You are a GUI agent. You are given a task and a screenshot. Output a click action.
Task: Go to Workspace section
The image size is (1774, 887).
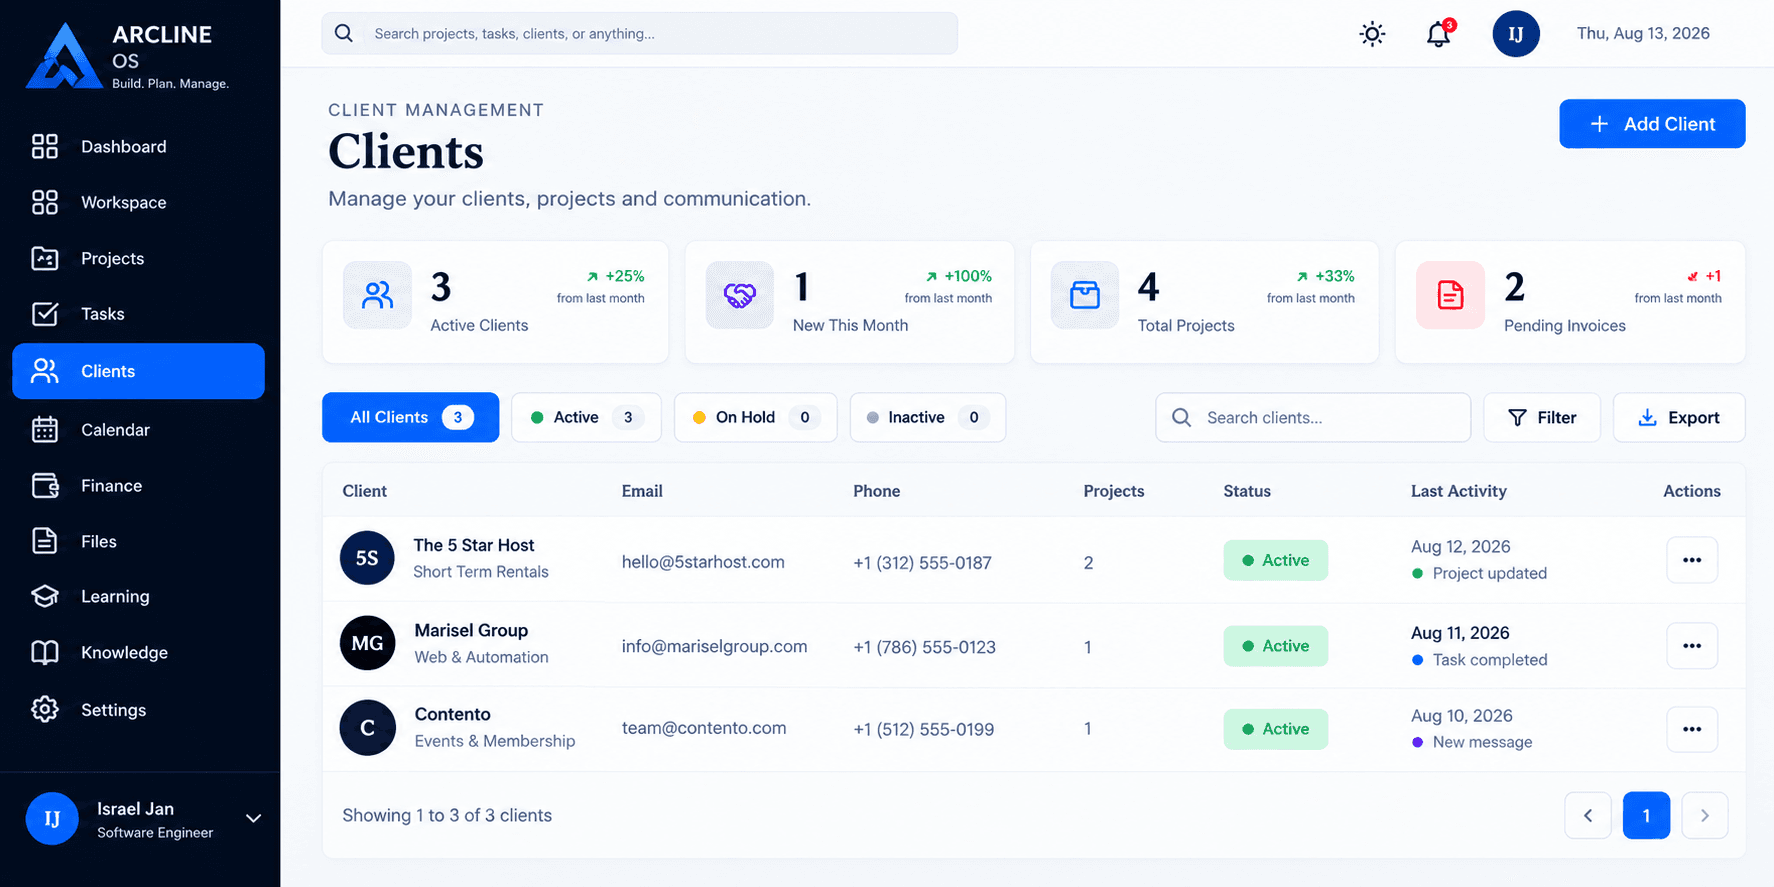(x=138, y=203)
